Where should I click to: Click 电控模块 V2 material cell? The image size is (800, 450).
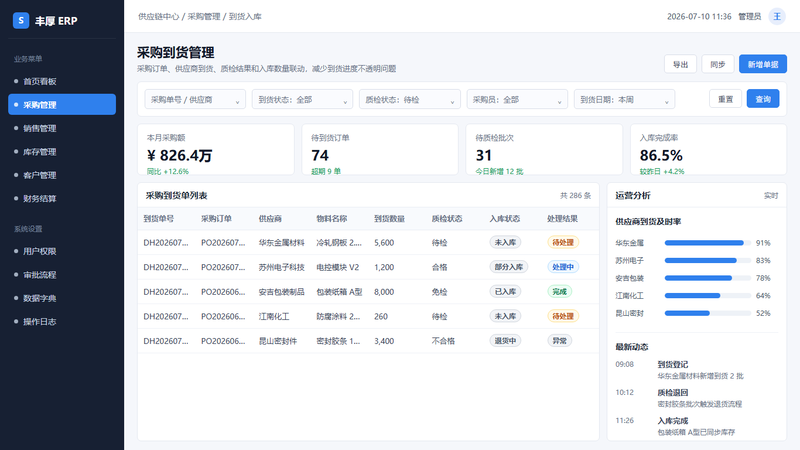tap(338, 267)
